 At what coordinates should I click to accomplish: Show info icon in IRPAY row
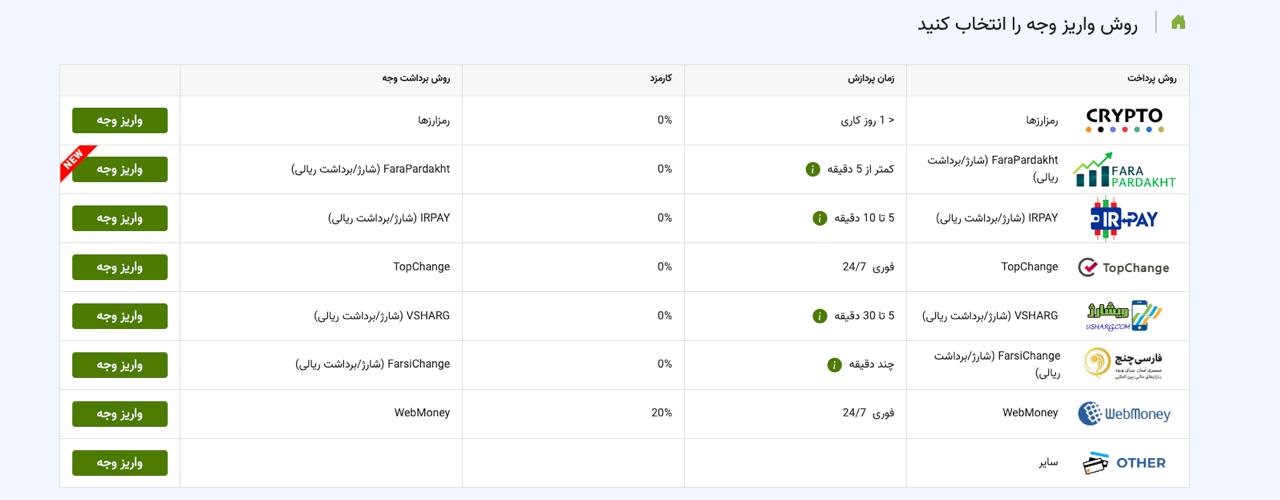tap(820, 218)
